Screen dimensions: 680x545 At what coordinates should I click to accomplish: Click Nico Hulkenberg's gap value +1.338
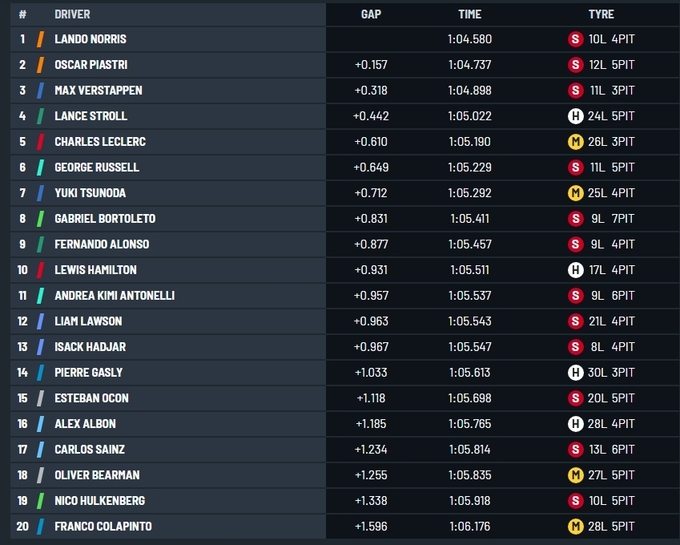click(371, 500)
